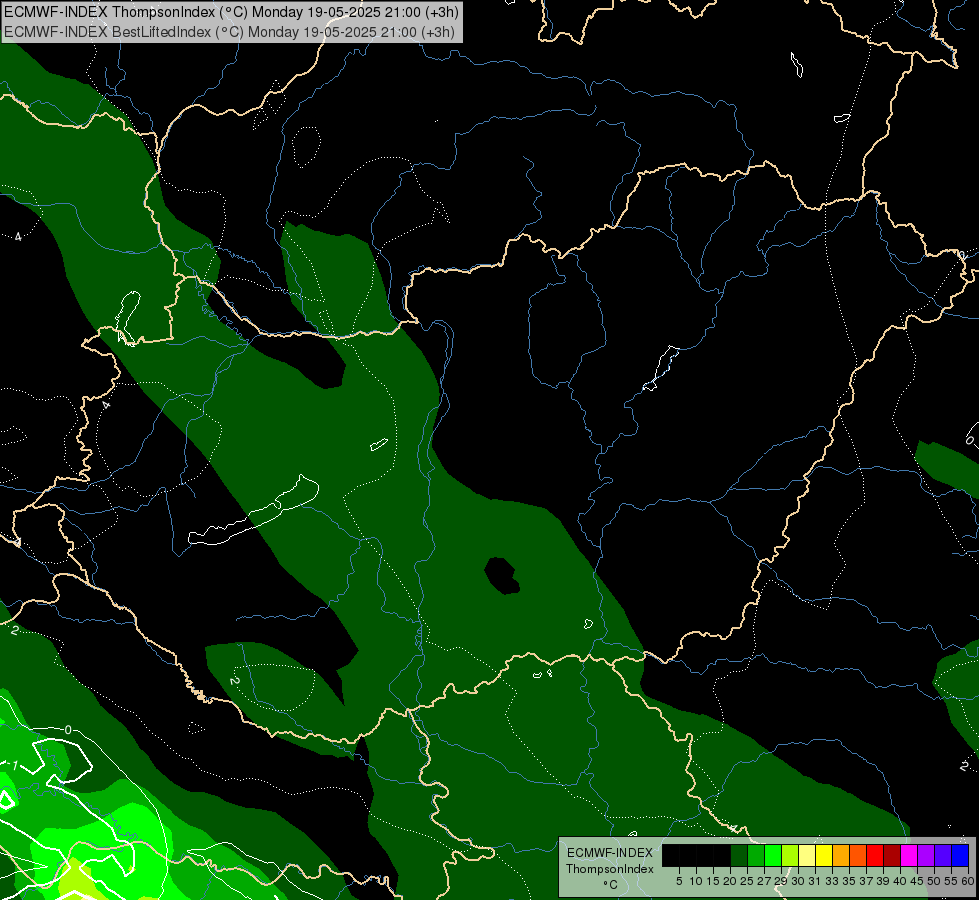Click legend tick label '20'
Image resolution: width=979 pixels, height=900 pixels.
[x=730, y=881]
